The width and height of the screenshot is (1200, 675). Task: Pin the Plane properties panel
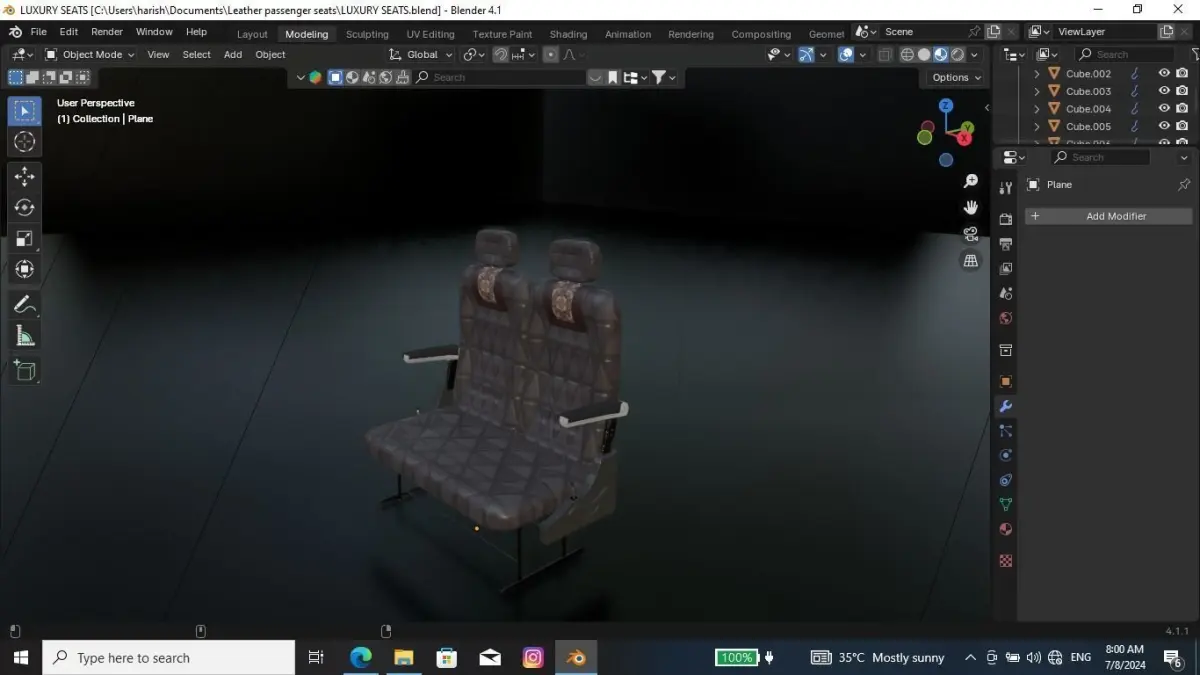pos(1184,185)
